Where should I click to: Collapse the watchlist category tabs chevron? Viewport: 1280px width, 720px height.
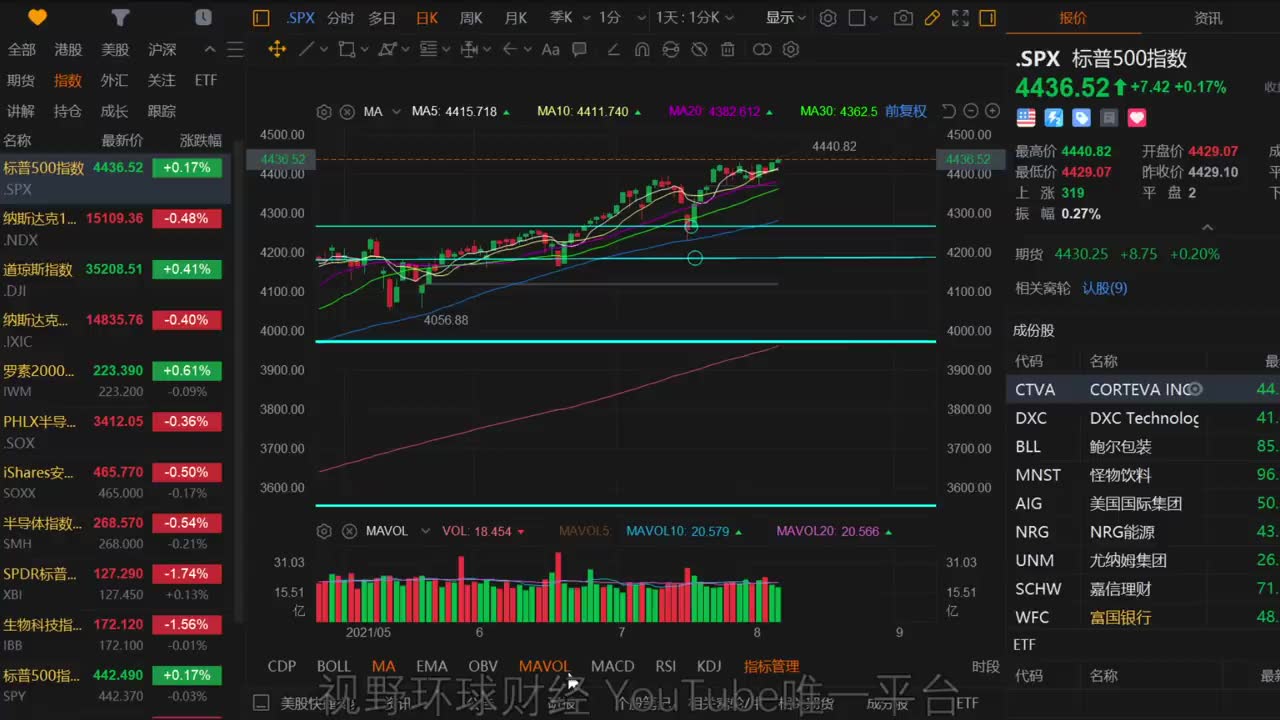210,50
